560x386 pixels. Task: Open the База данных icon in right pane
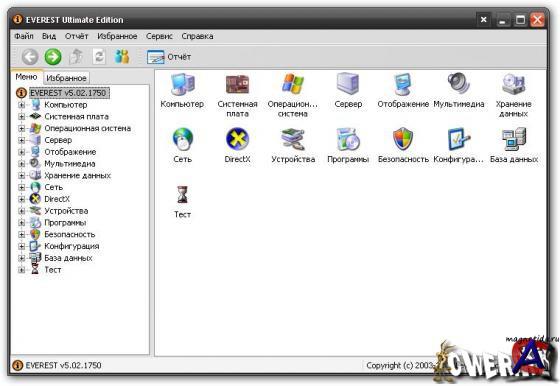514,139
